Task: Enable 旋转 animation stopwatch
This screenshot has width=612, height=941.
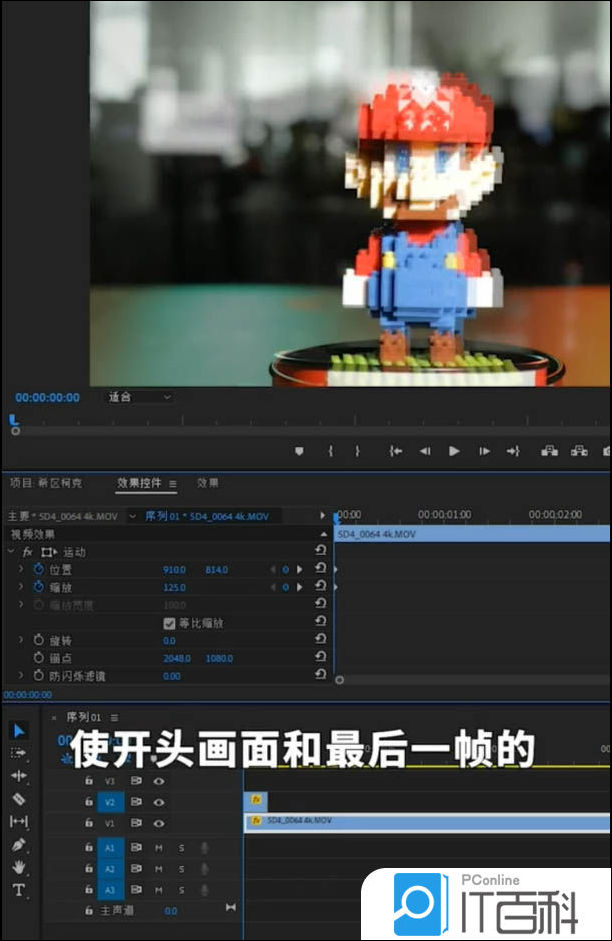Action: pos(39,640)
